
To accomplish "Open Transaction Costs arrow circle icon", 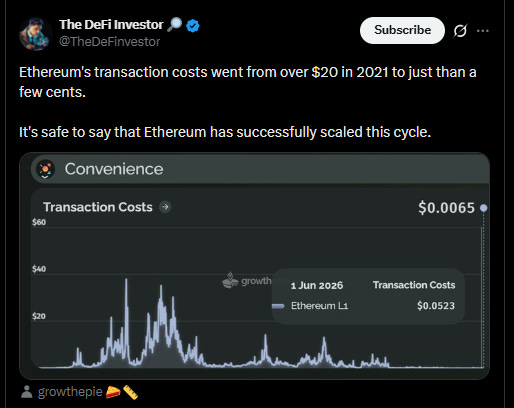I will pyautogui.click(x=165, y=207).
